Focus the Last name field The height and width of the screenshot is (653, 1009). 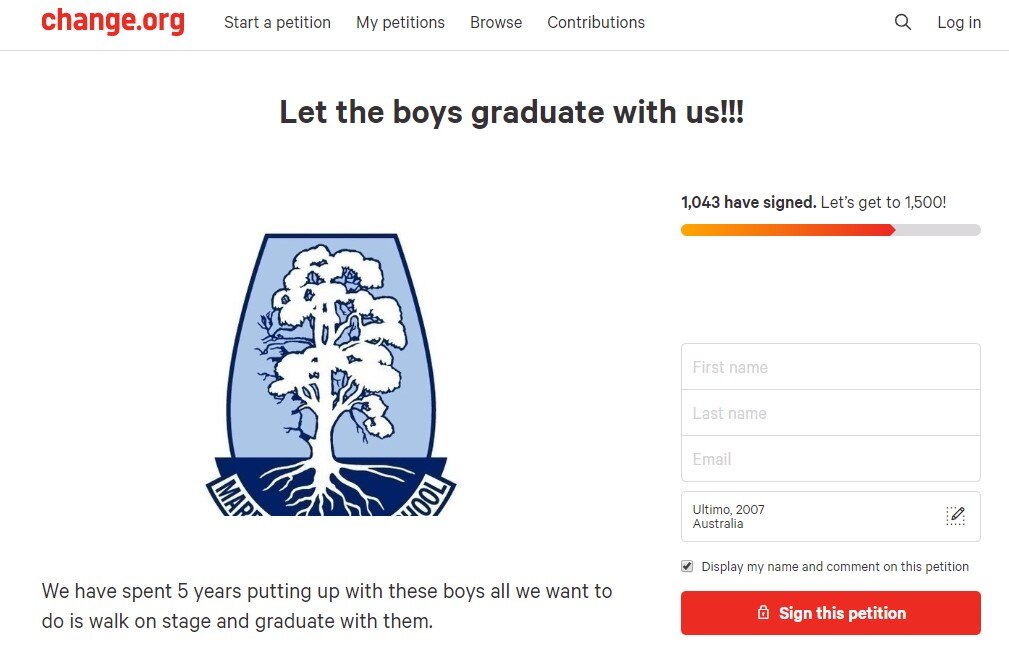(830, 413)
